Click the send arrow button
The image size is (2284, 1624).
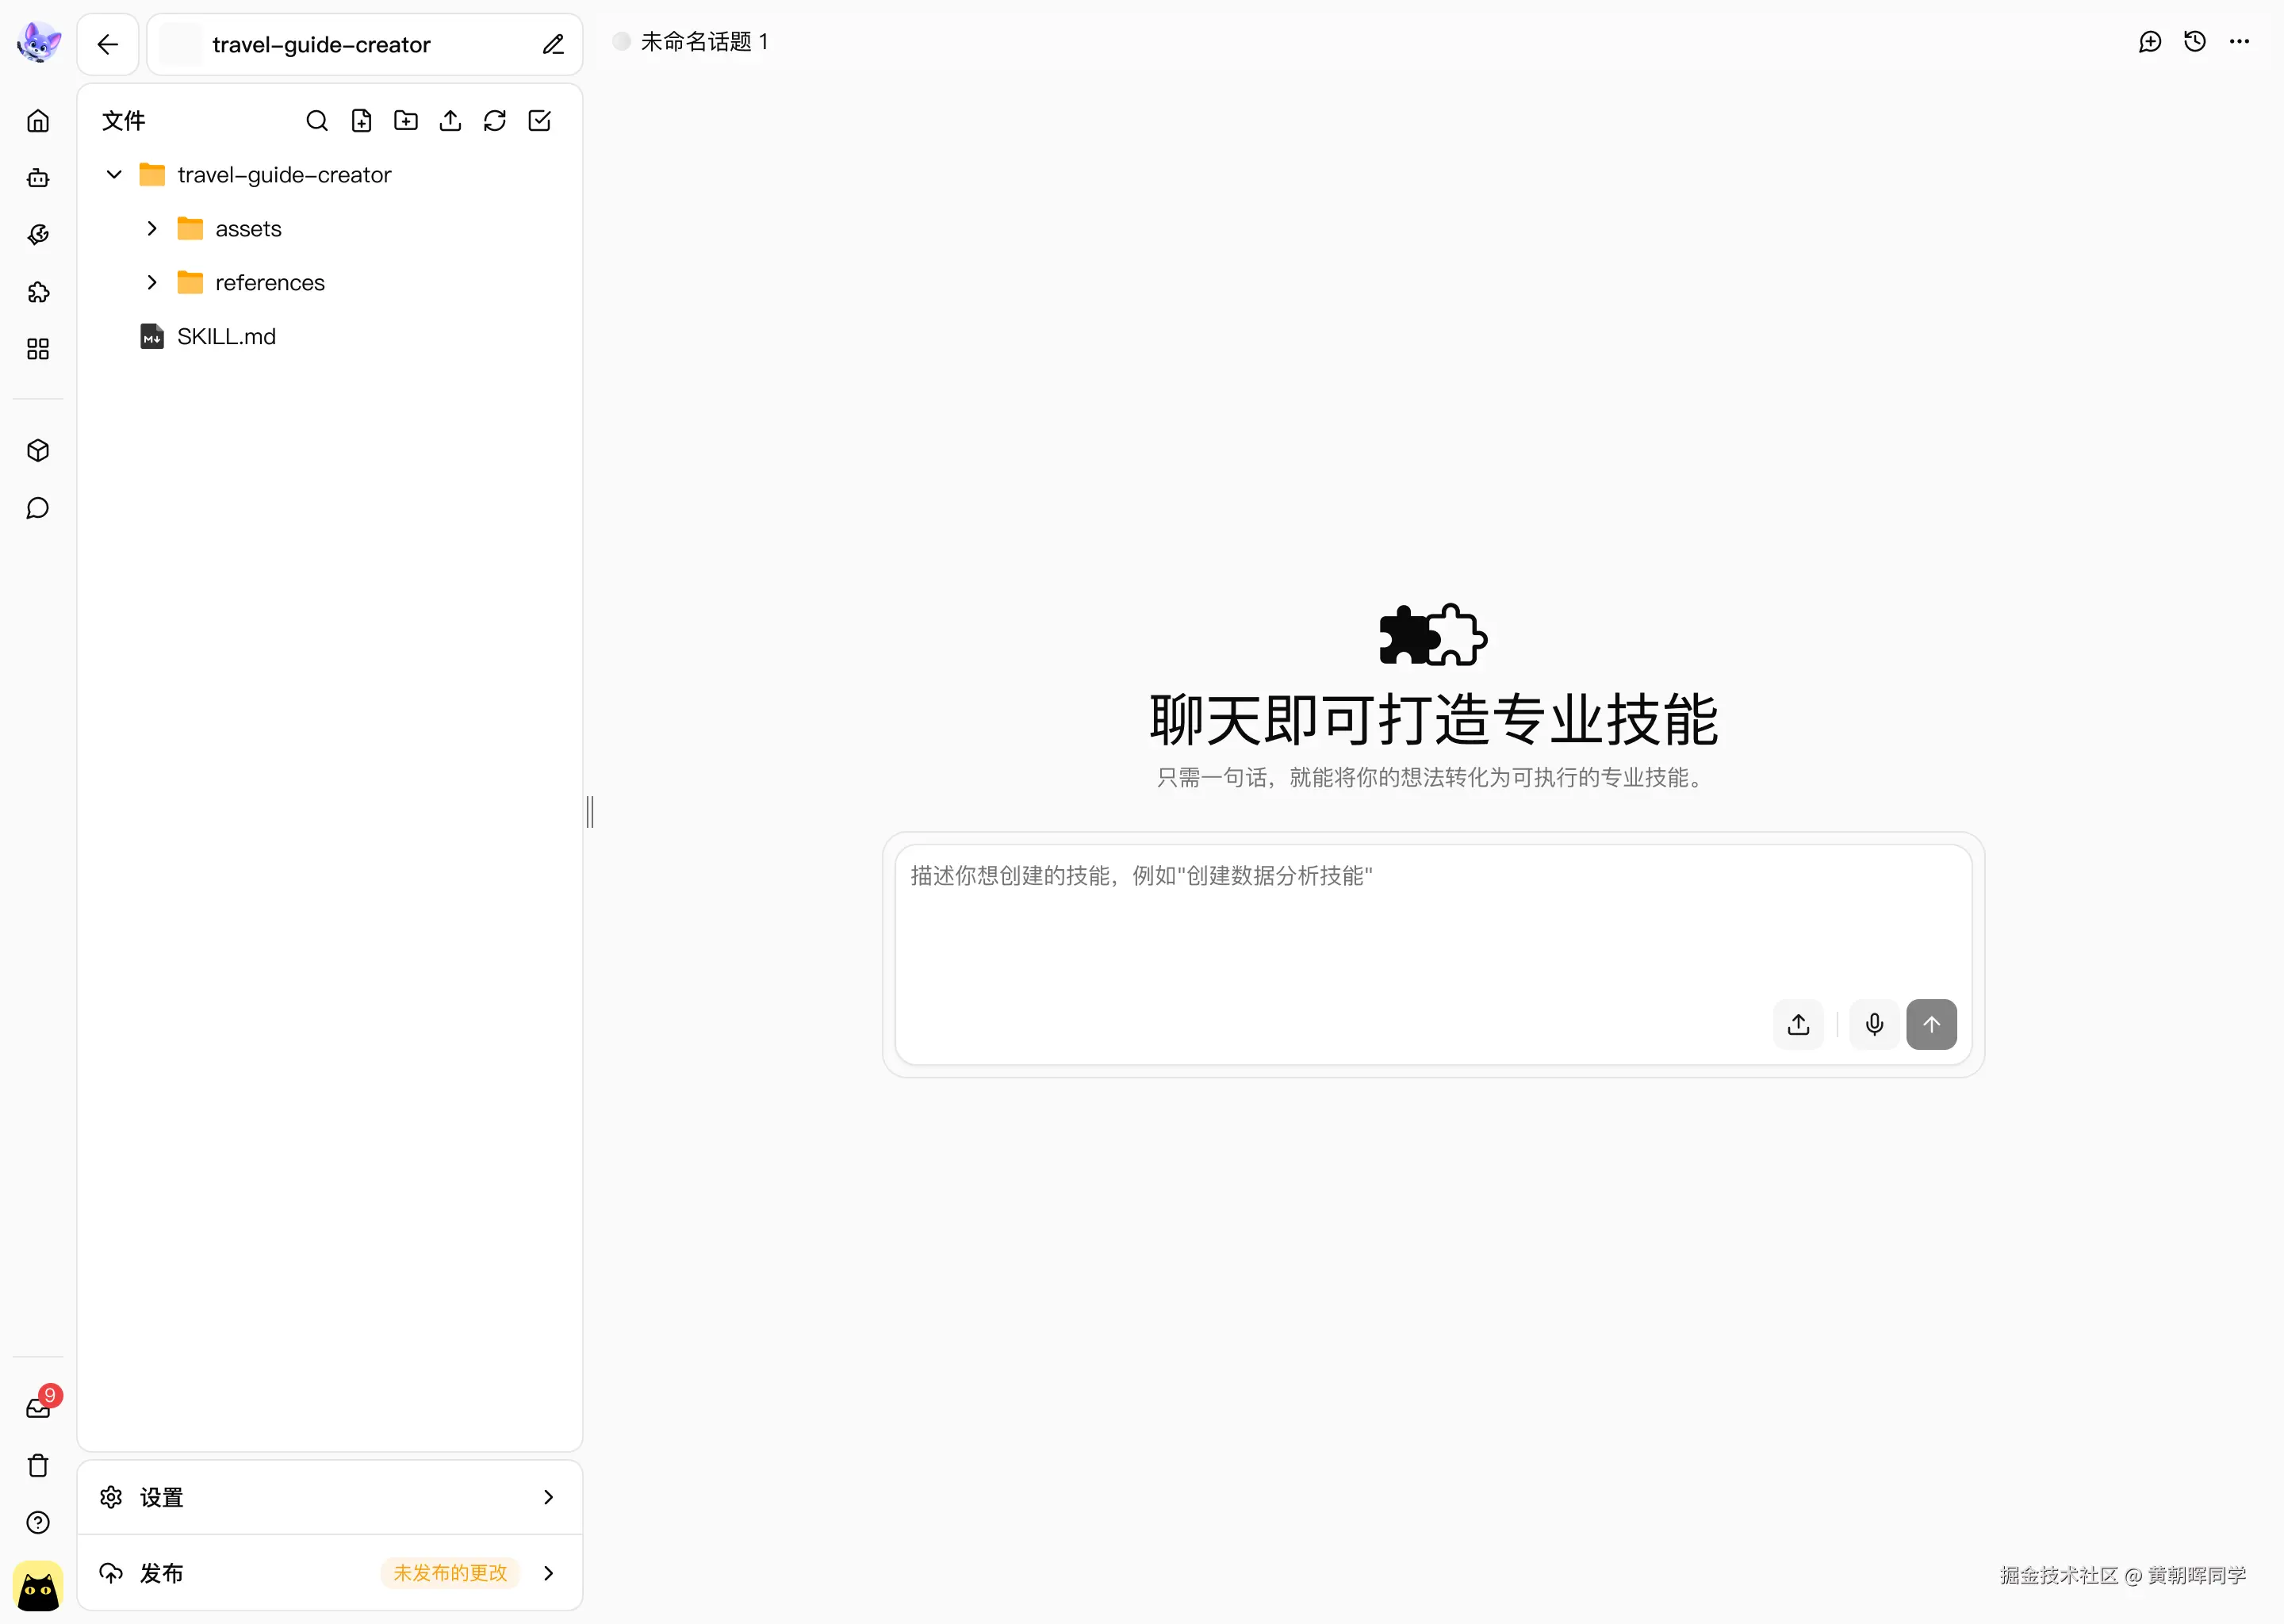click(x=1931, y=1024)
